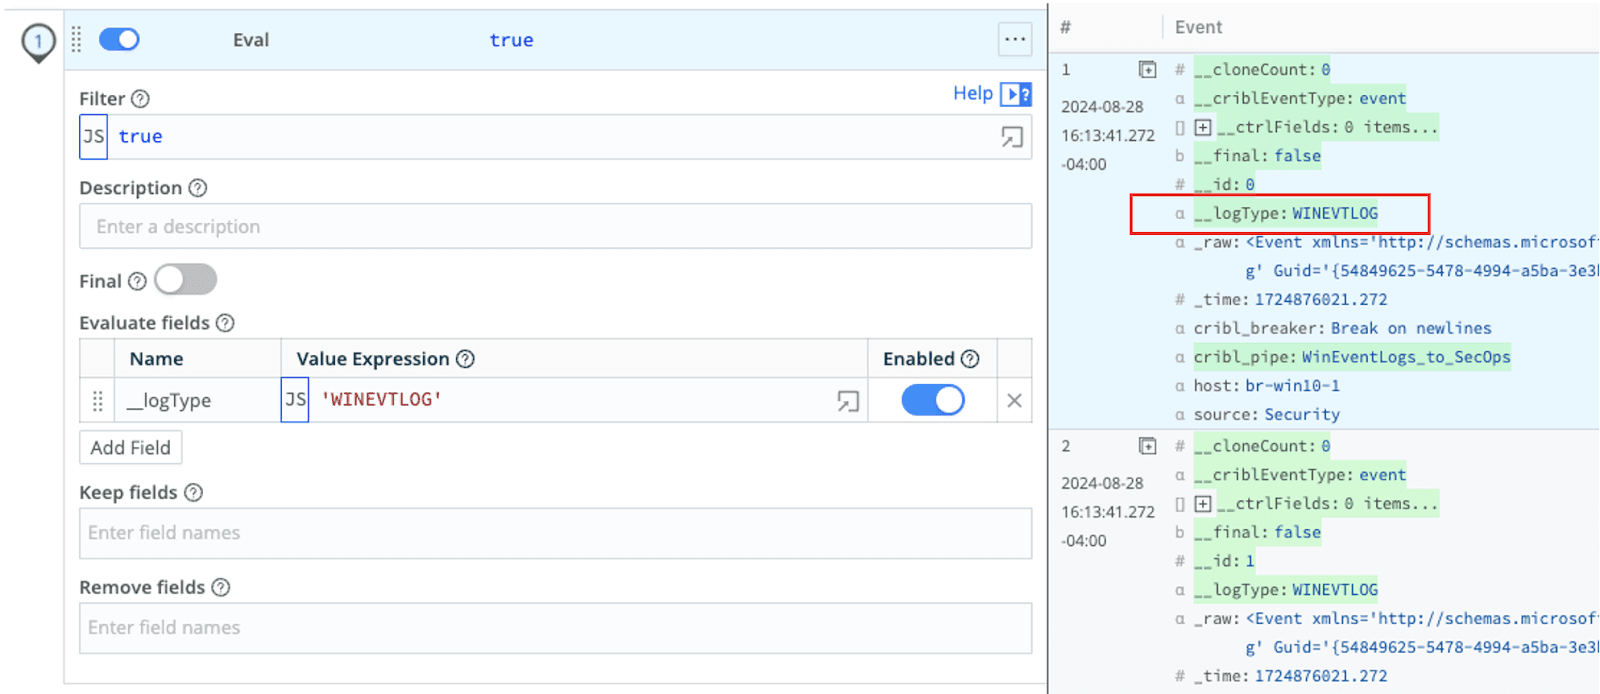
Task: Disable the Eval function toggle
Action: point(119,40)
